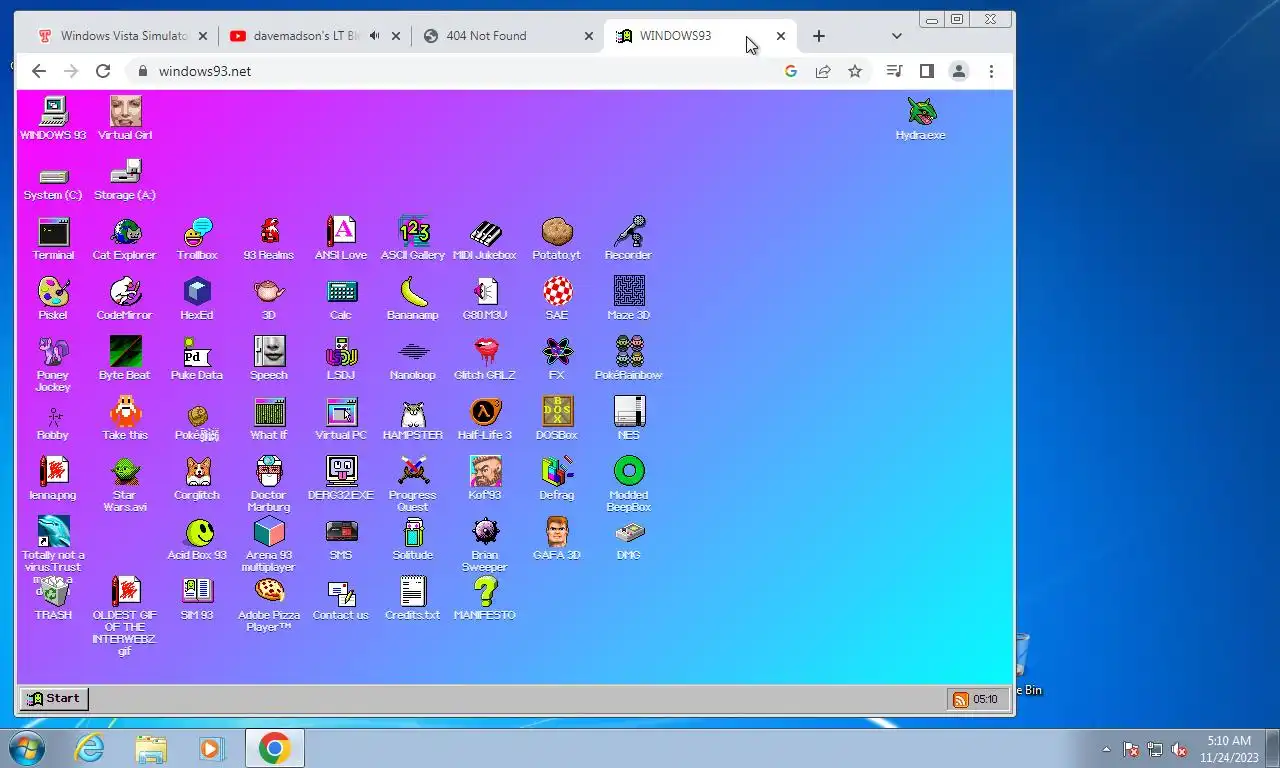
Task: Open Corglitch corgi icon
Action: coord(197,478)
